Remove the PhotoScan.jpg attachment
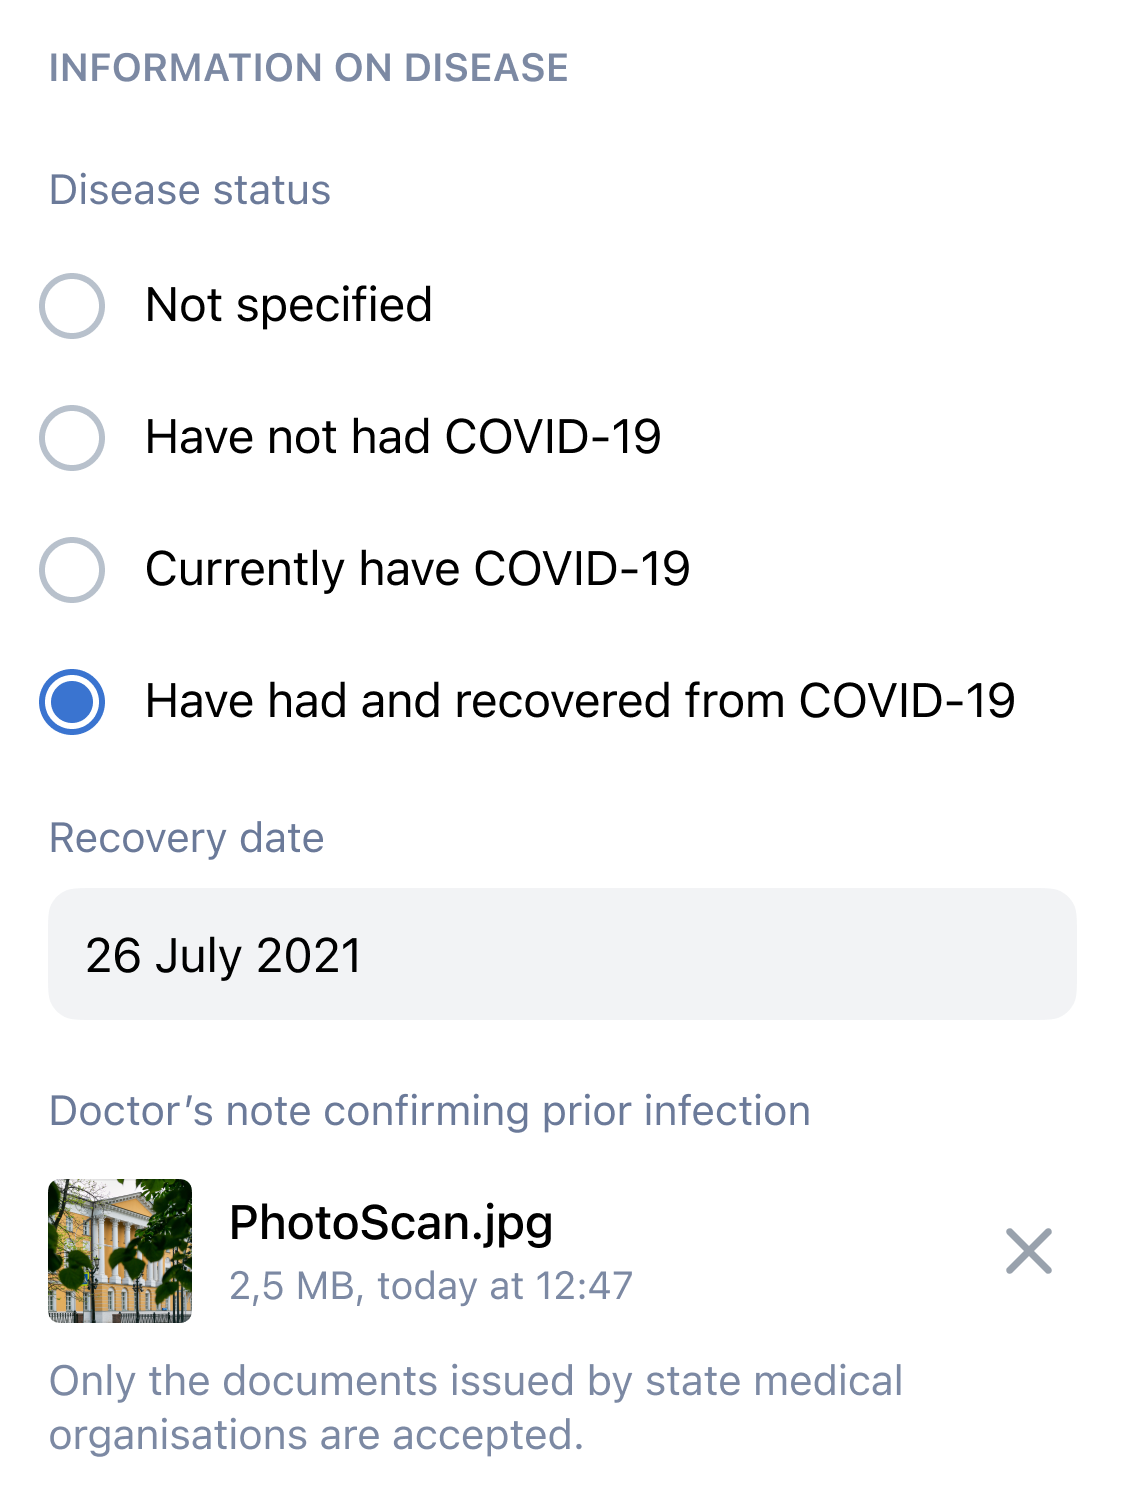 coord(1028,1251)
